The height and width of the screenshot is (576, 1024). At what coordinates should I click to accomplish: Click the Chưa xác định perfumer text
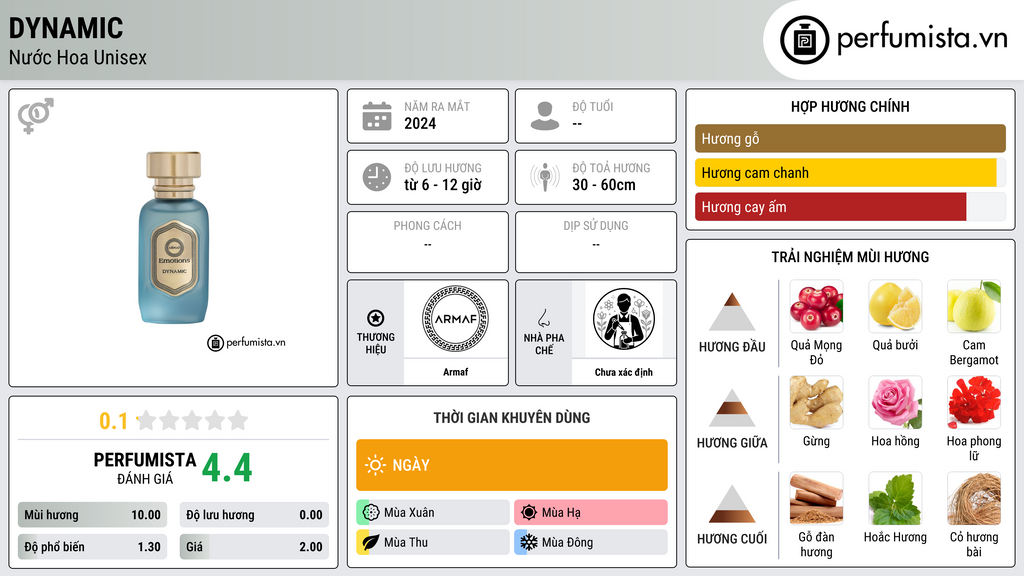624,372
